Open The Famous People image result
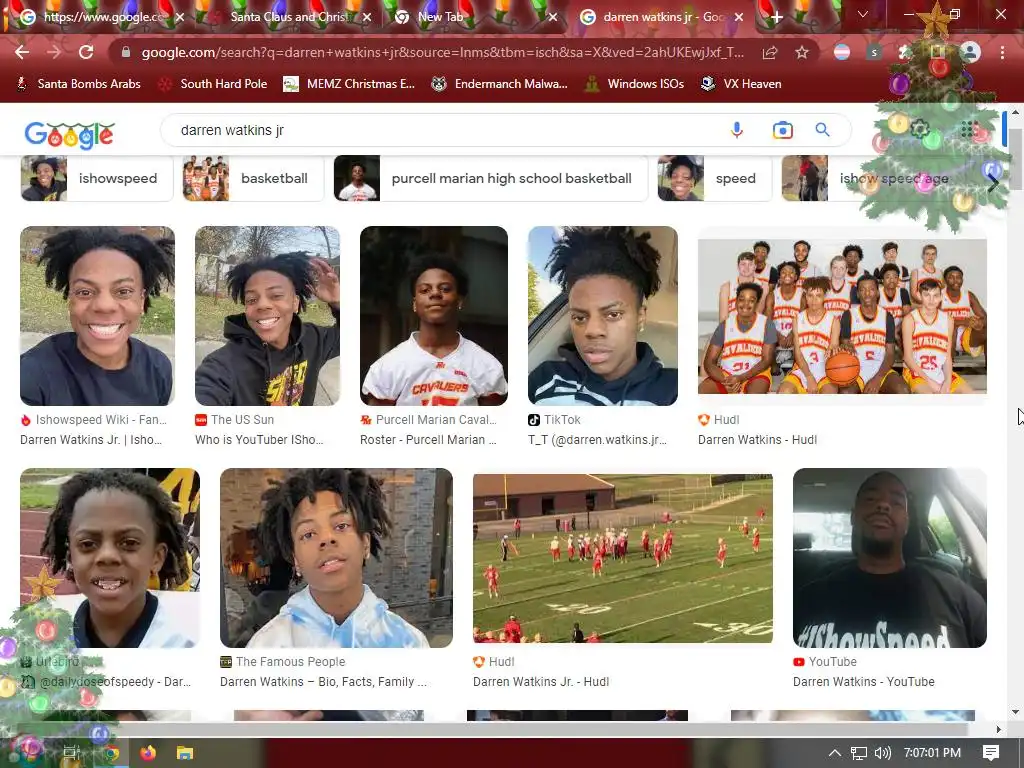This screenshot has width=1024, height=768. [x=336, y=558]
